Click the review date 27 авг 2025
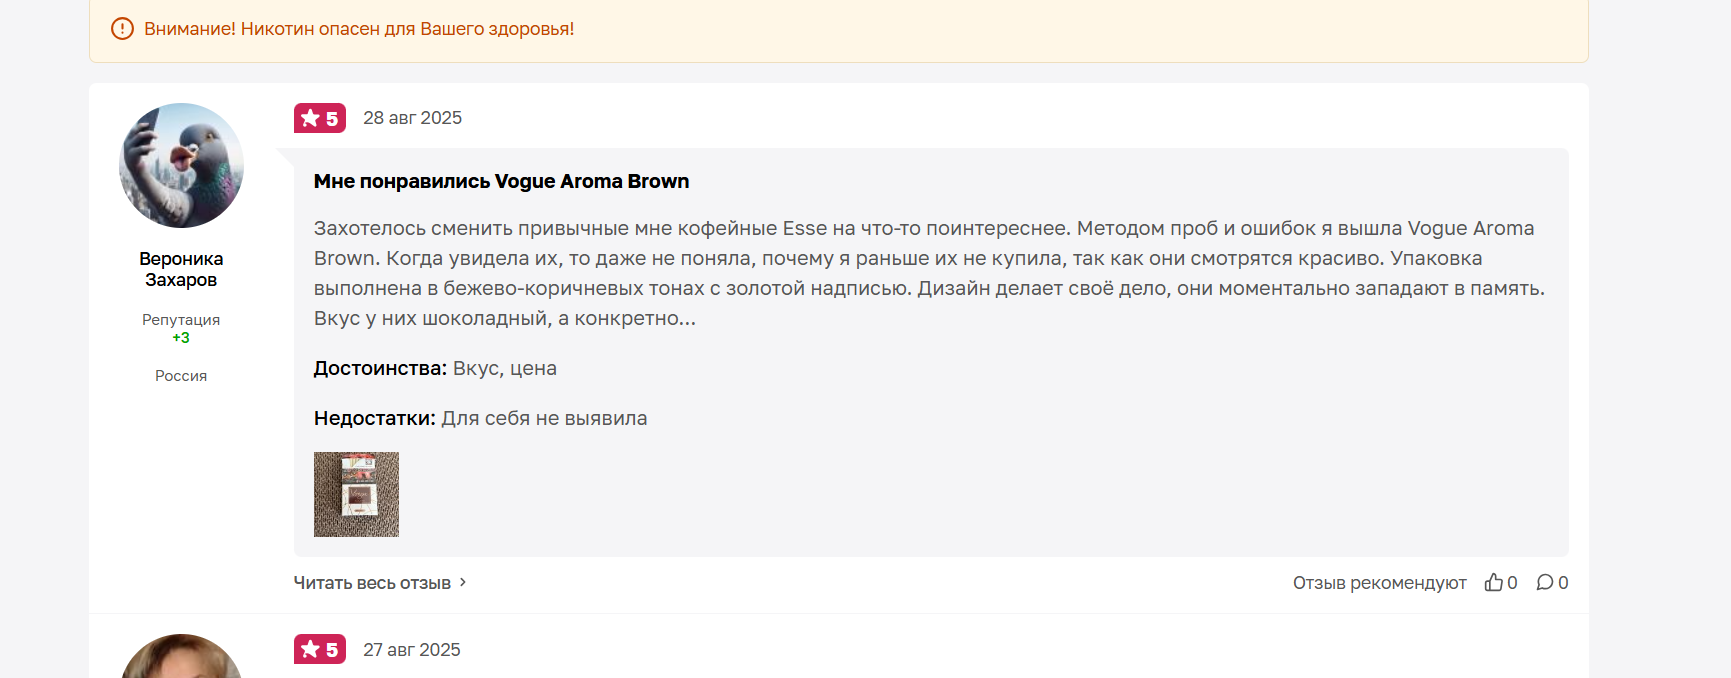 (x=412, y=650)
